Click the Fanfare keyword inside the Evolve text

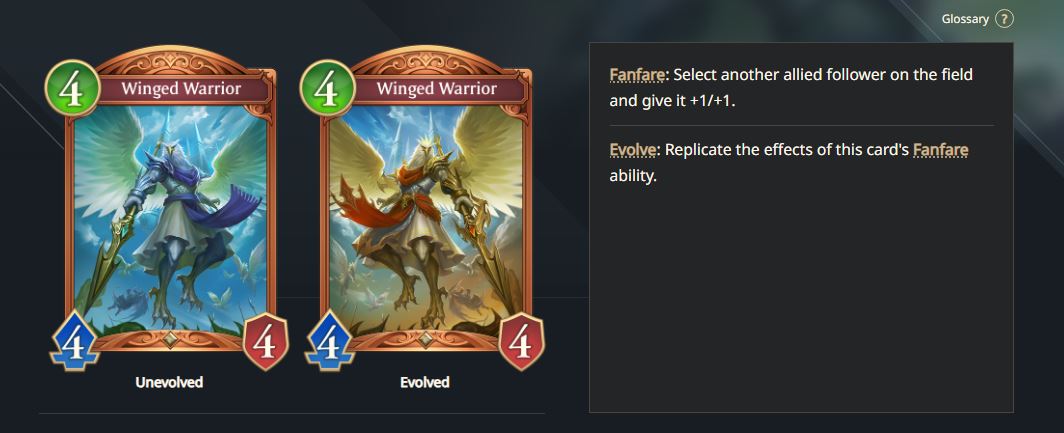click(x=940, y=149)
